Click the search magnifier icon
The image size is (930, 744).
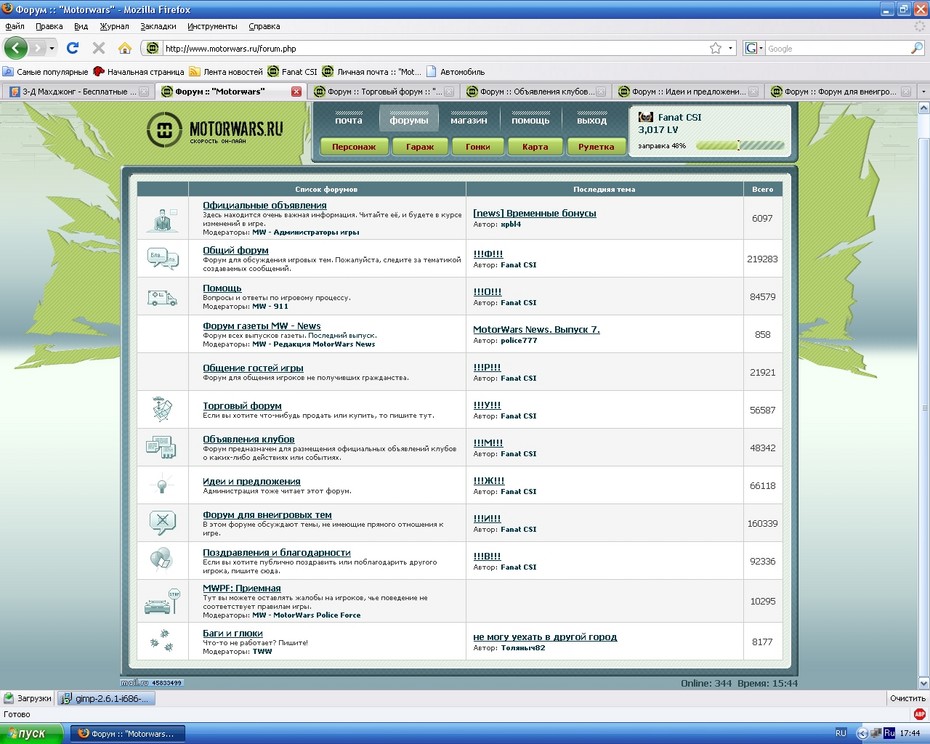click(x=916, y=49)
